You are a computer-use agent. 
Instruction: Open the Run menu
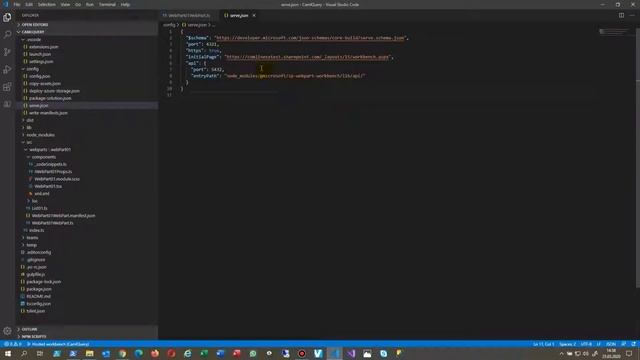click(x=90, y=4)
